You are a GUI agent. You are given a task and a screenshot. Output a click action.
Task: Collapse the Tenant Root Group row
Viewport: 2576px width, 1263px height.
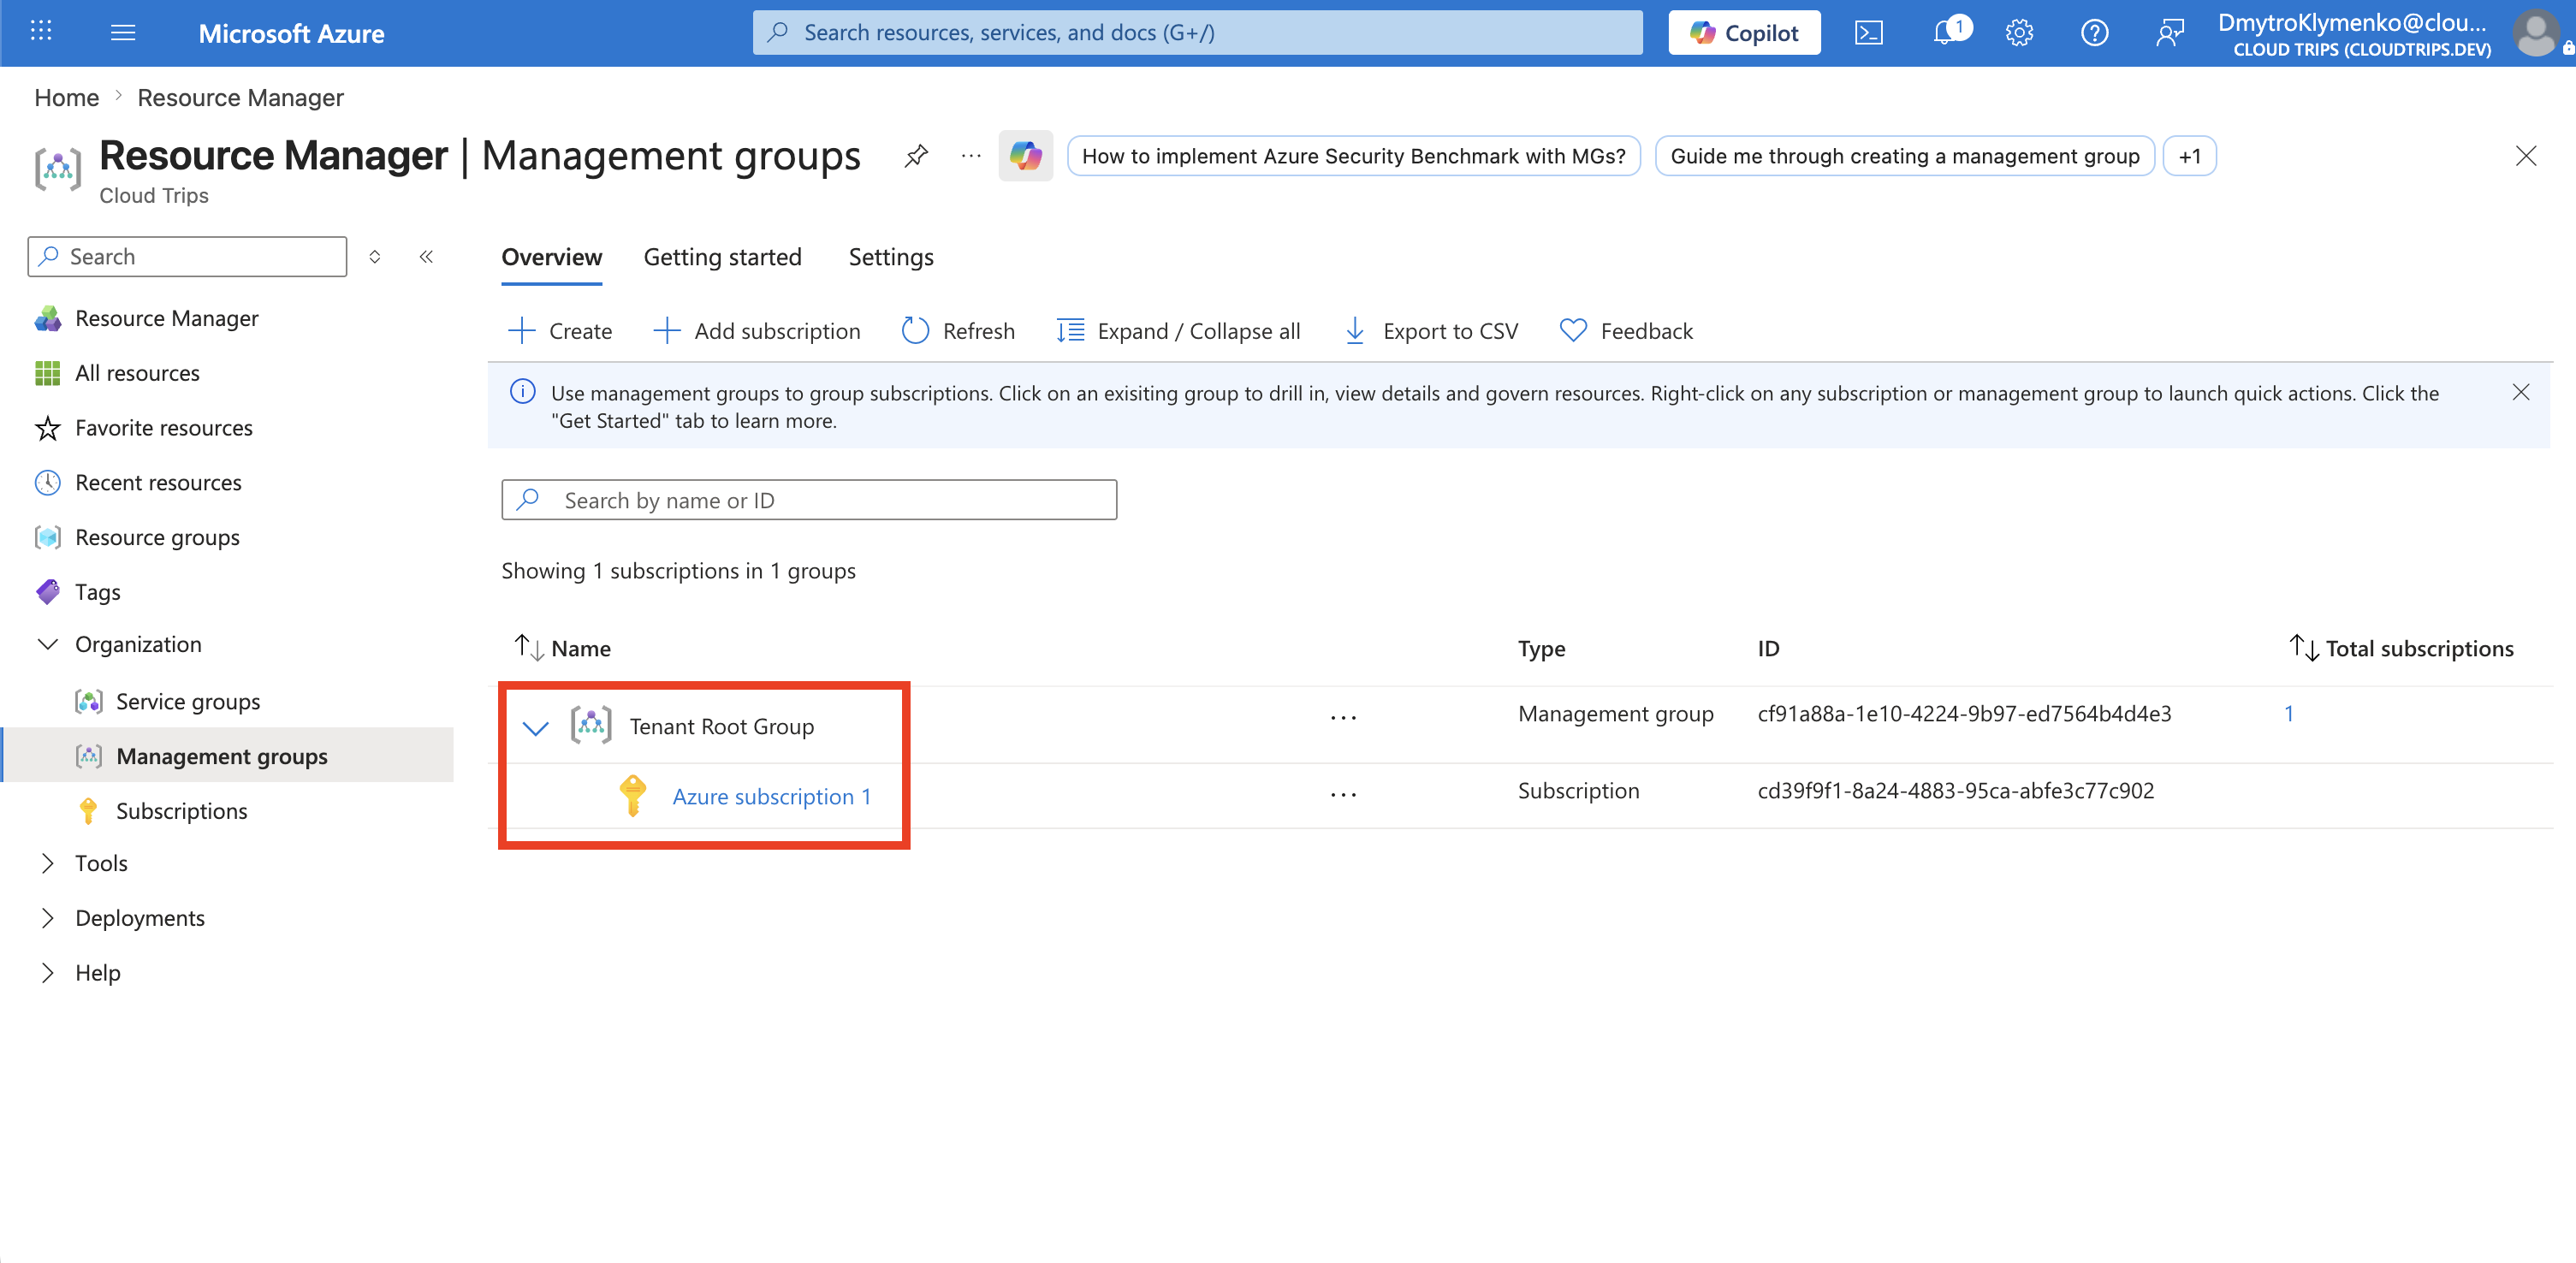(x=536, y=727)
